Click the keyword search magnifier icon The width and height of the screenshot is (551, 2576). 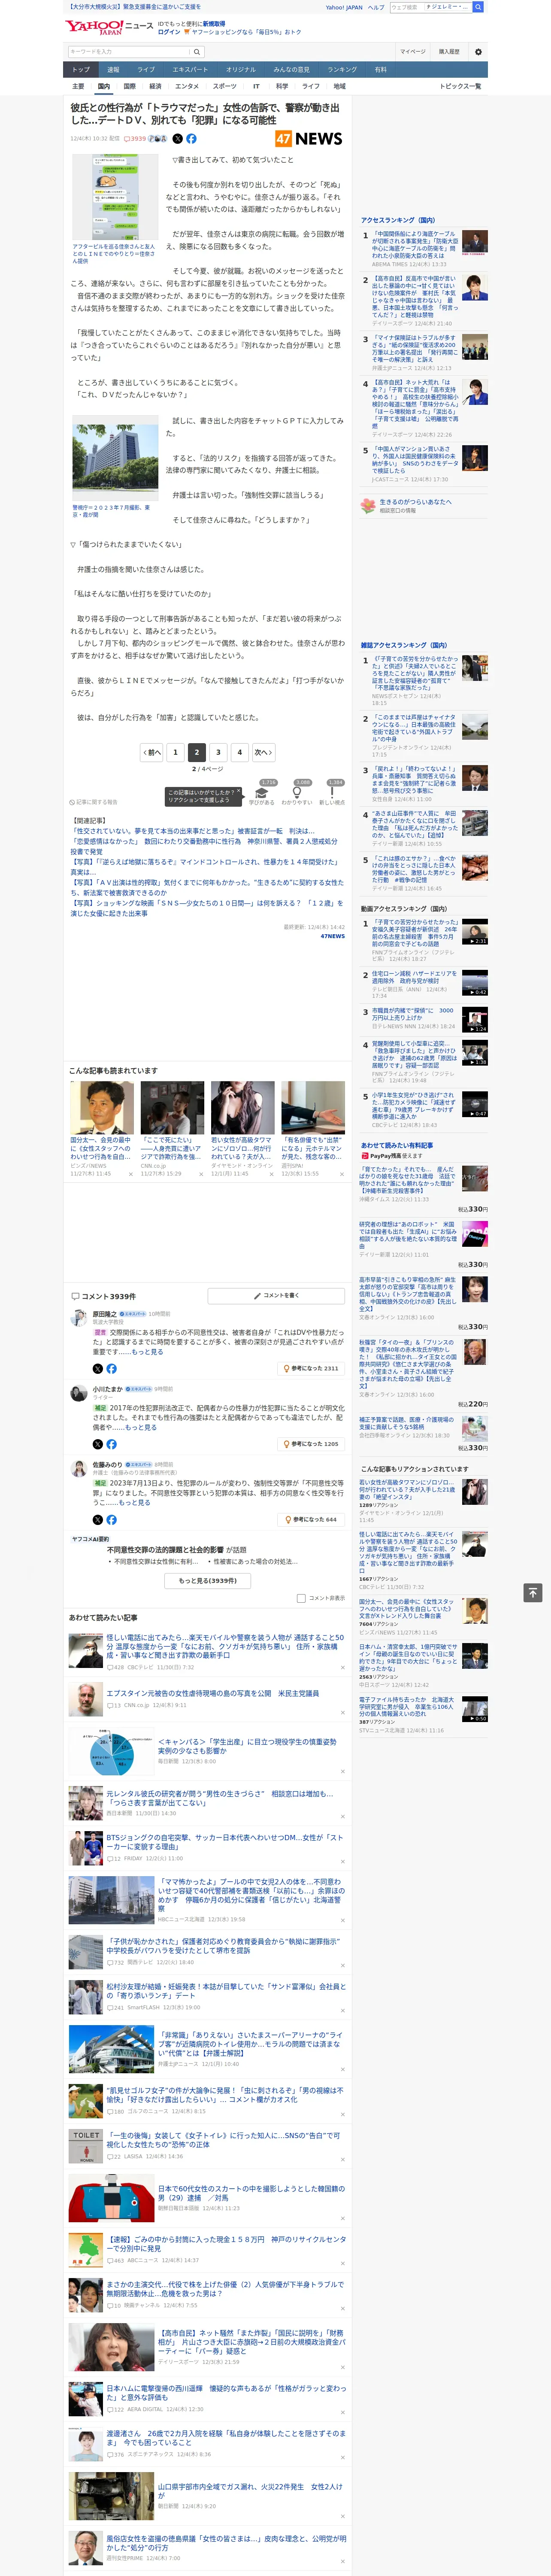[197, 51]
